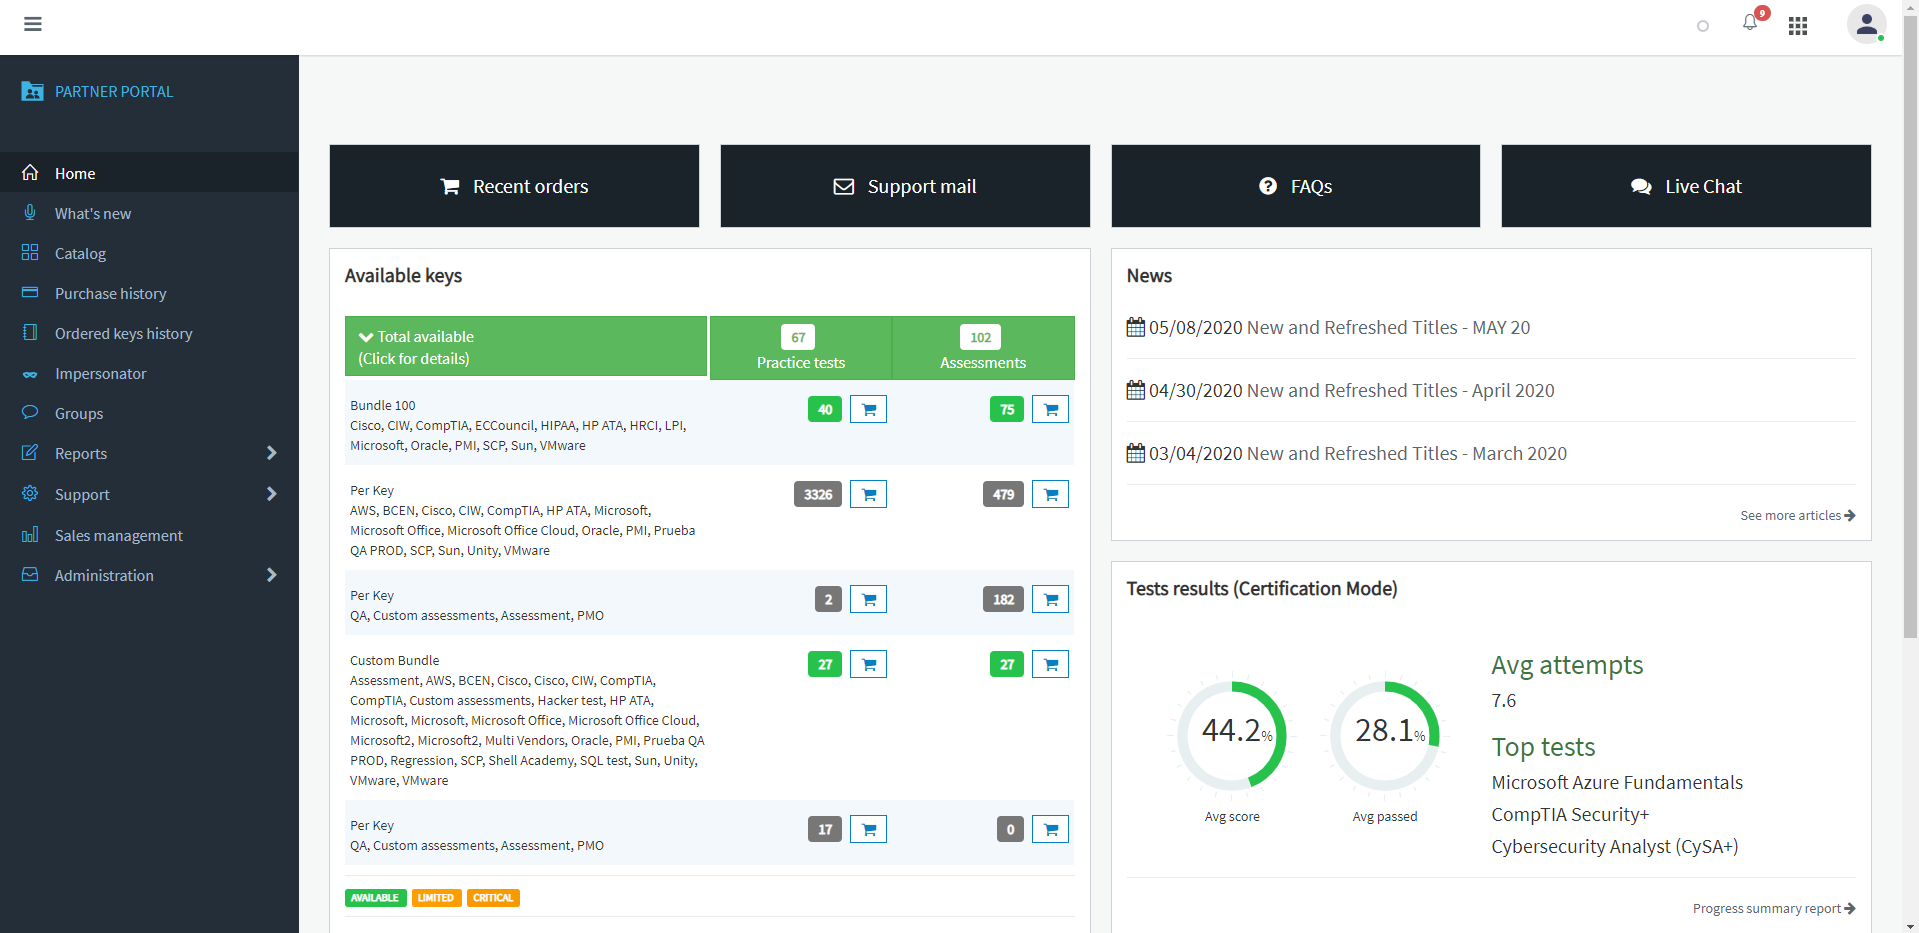Open the hamburger menu icon
Viewport: 1919px width, 933px height.
click(33, 24)
